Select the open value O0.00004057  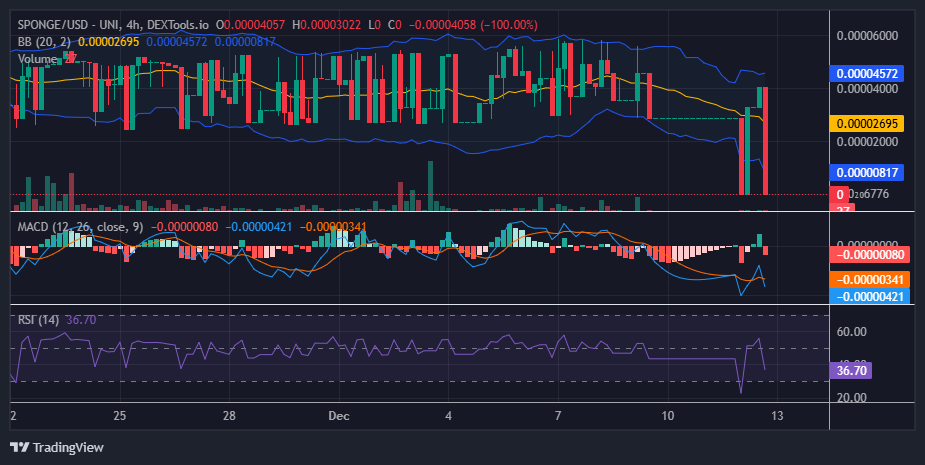coord(251,25)
